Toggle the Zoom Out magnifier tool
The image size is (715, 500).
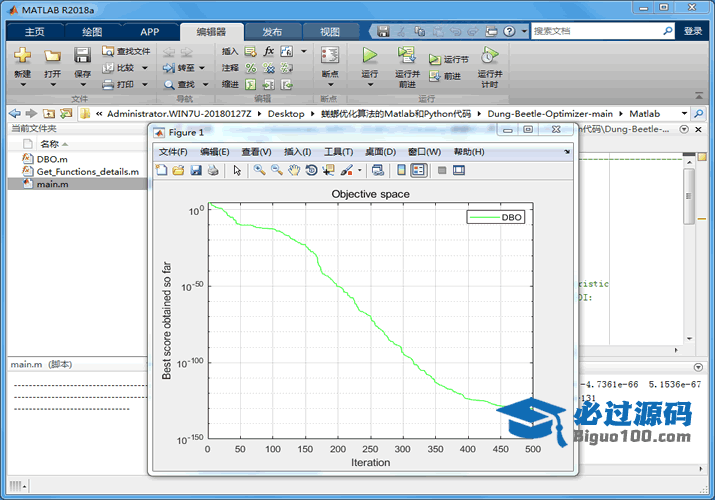pyautogui.click(x=277, y=170)
